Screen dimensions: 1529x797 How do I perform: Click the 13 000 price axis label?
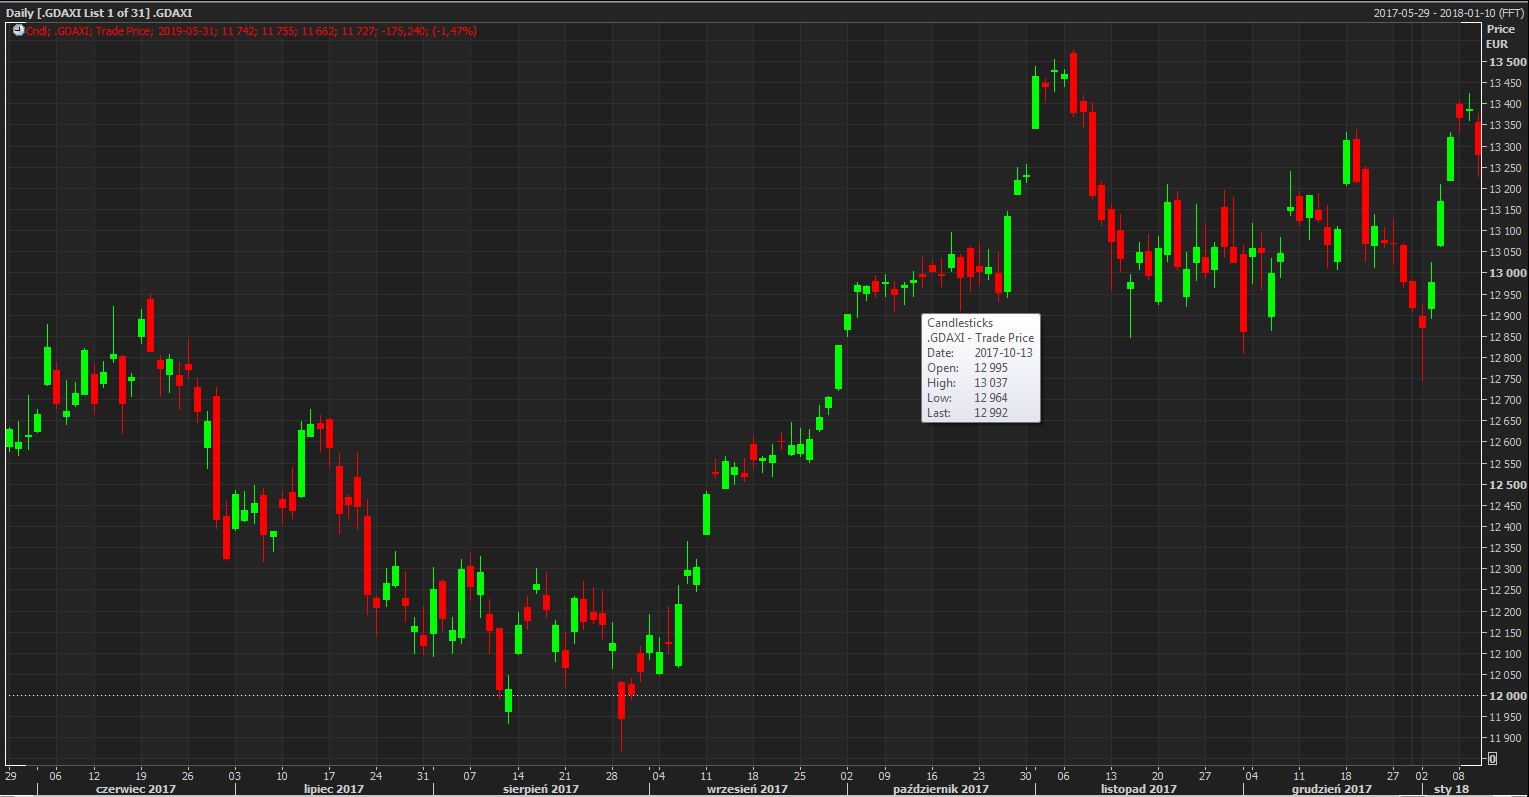click(x=1507, y=273)
